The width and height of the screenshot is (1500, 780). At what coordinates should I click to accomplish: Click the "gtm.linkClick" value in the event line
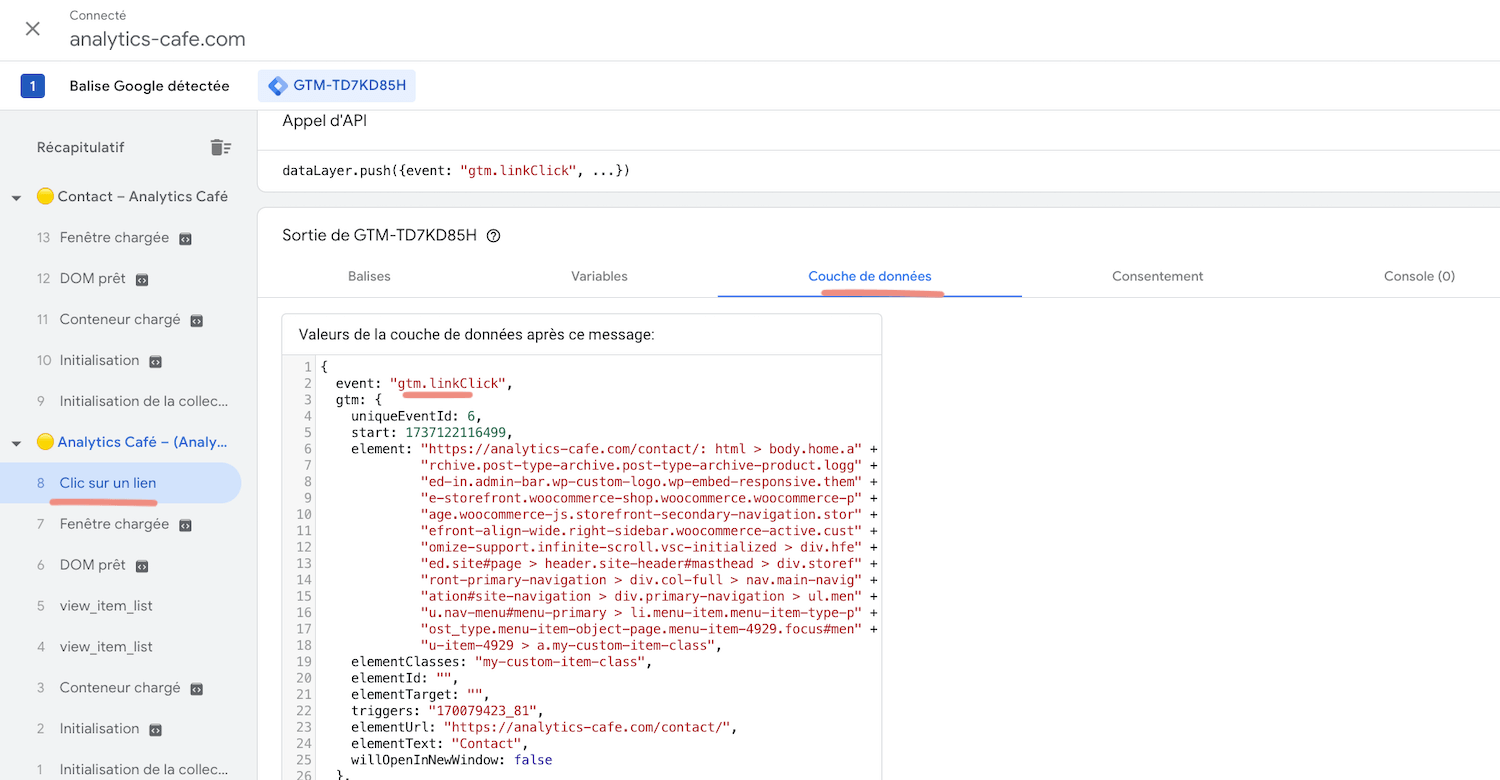(448, 383)
